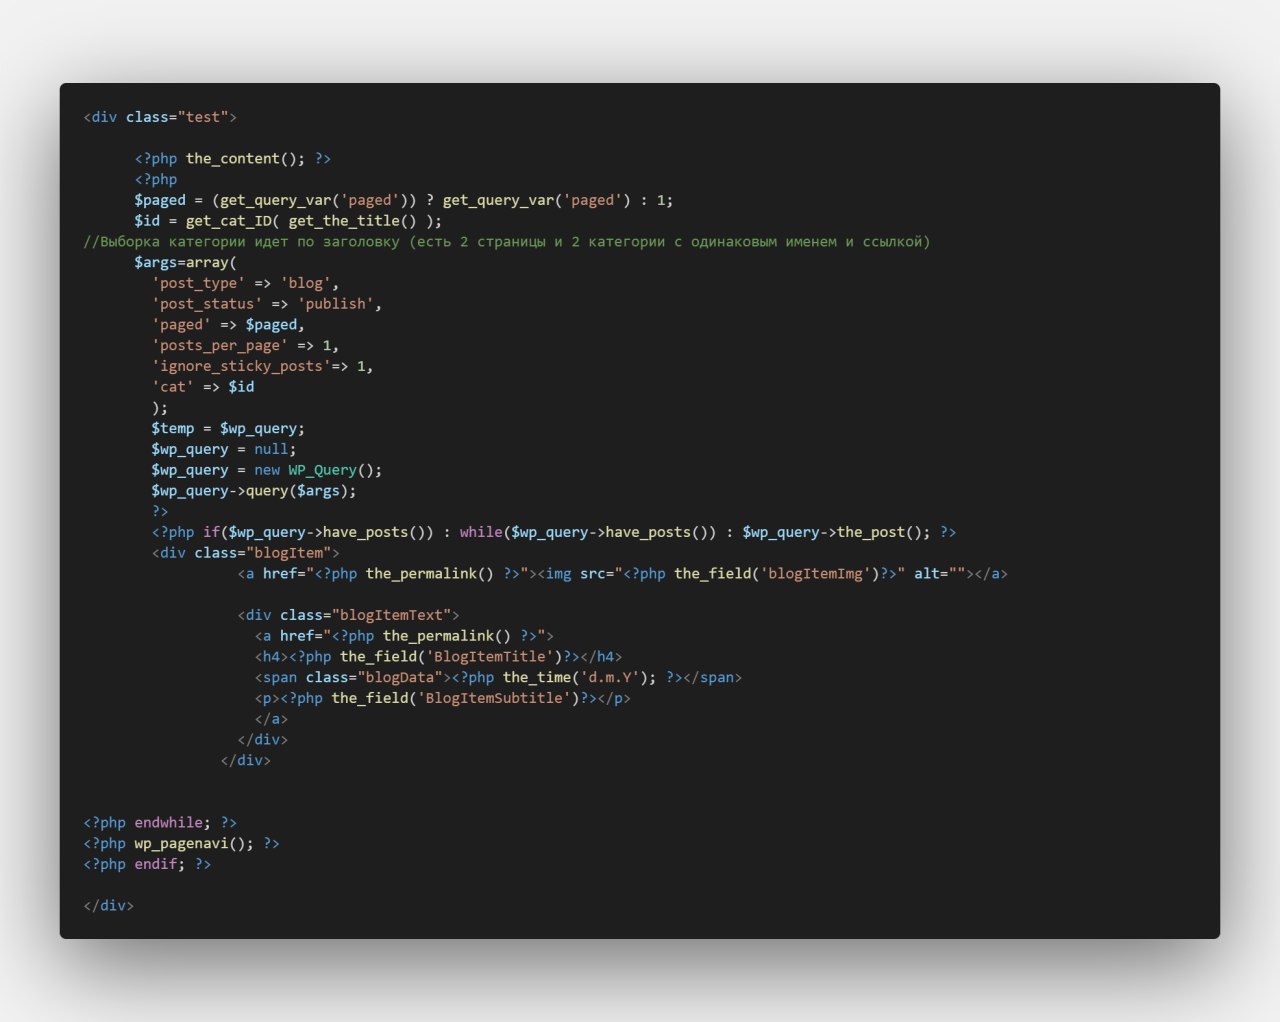Click the 'post_type' => 'blog' line
Image resolution: width=1280 pixels, height=1022 pixels.
(246, 283)
